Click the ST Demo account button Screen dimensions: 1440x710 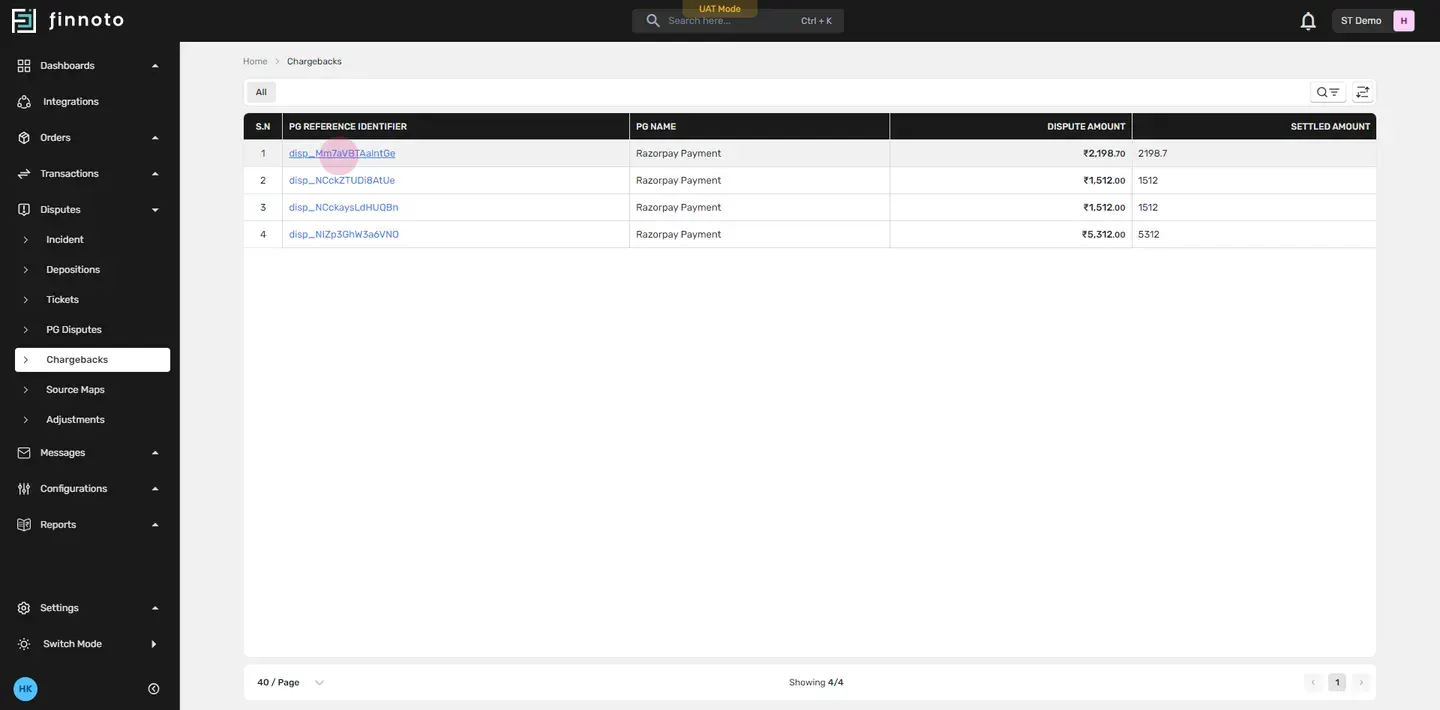pyautogui.click(x=1374, y=21)
